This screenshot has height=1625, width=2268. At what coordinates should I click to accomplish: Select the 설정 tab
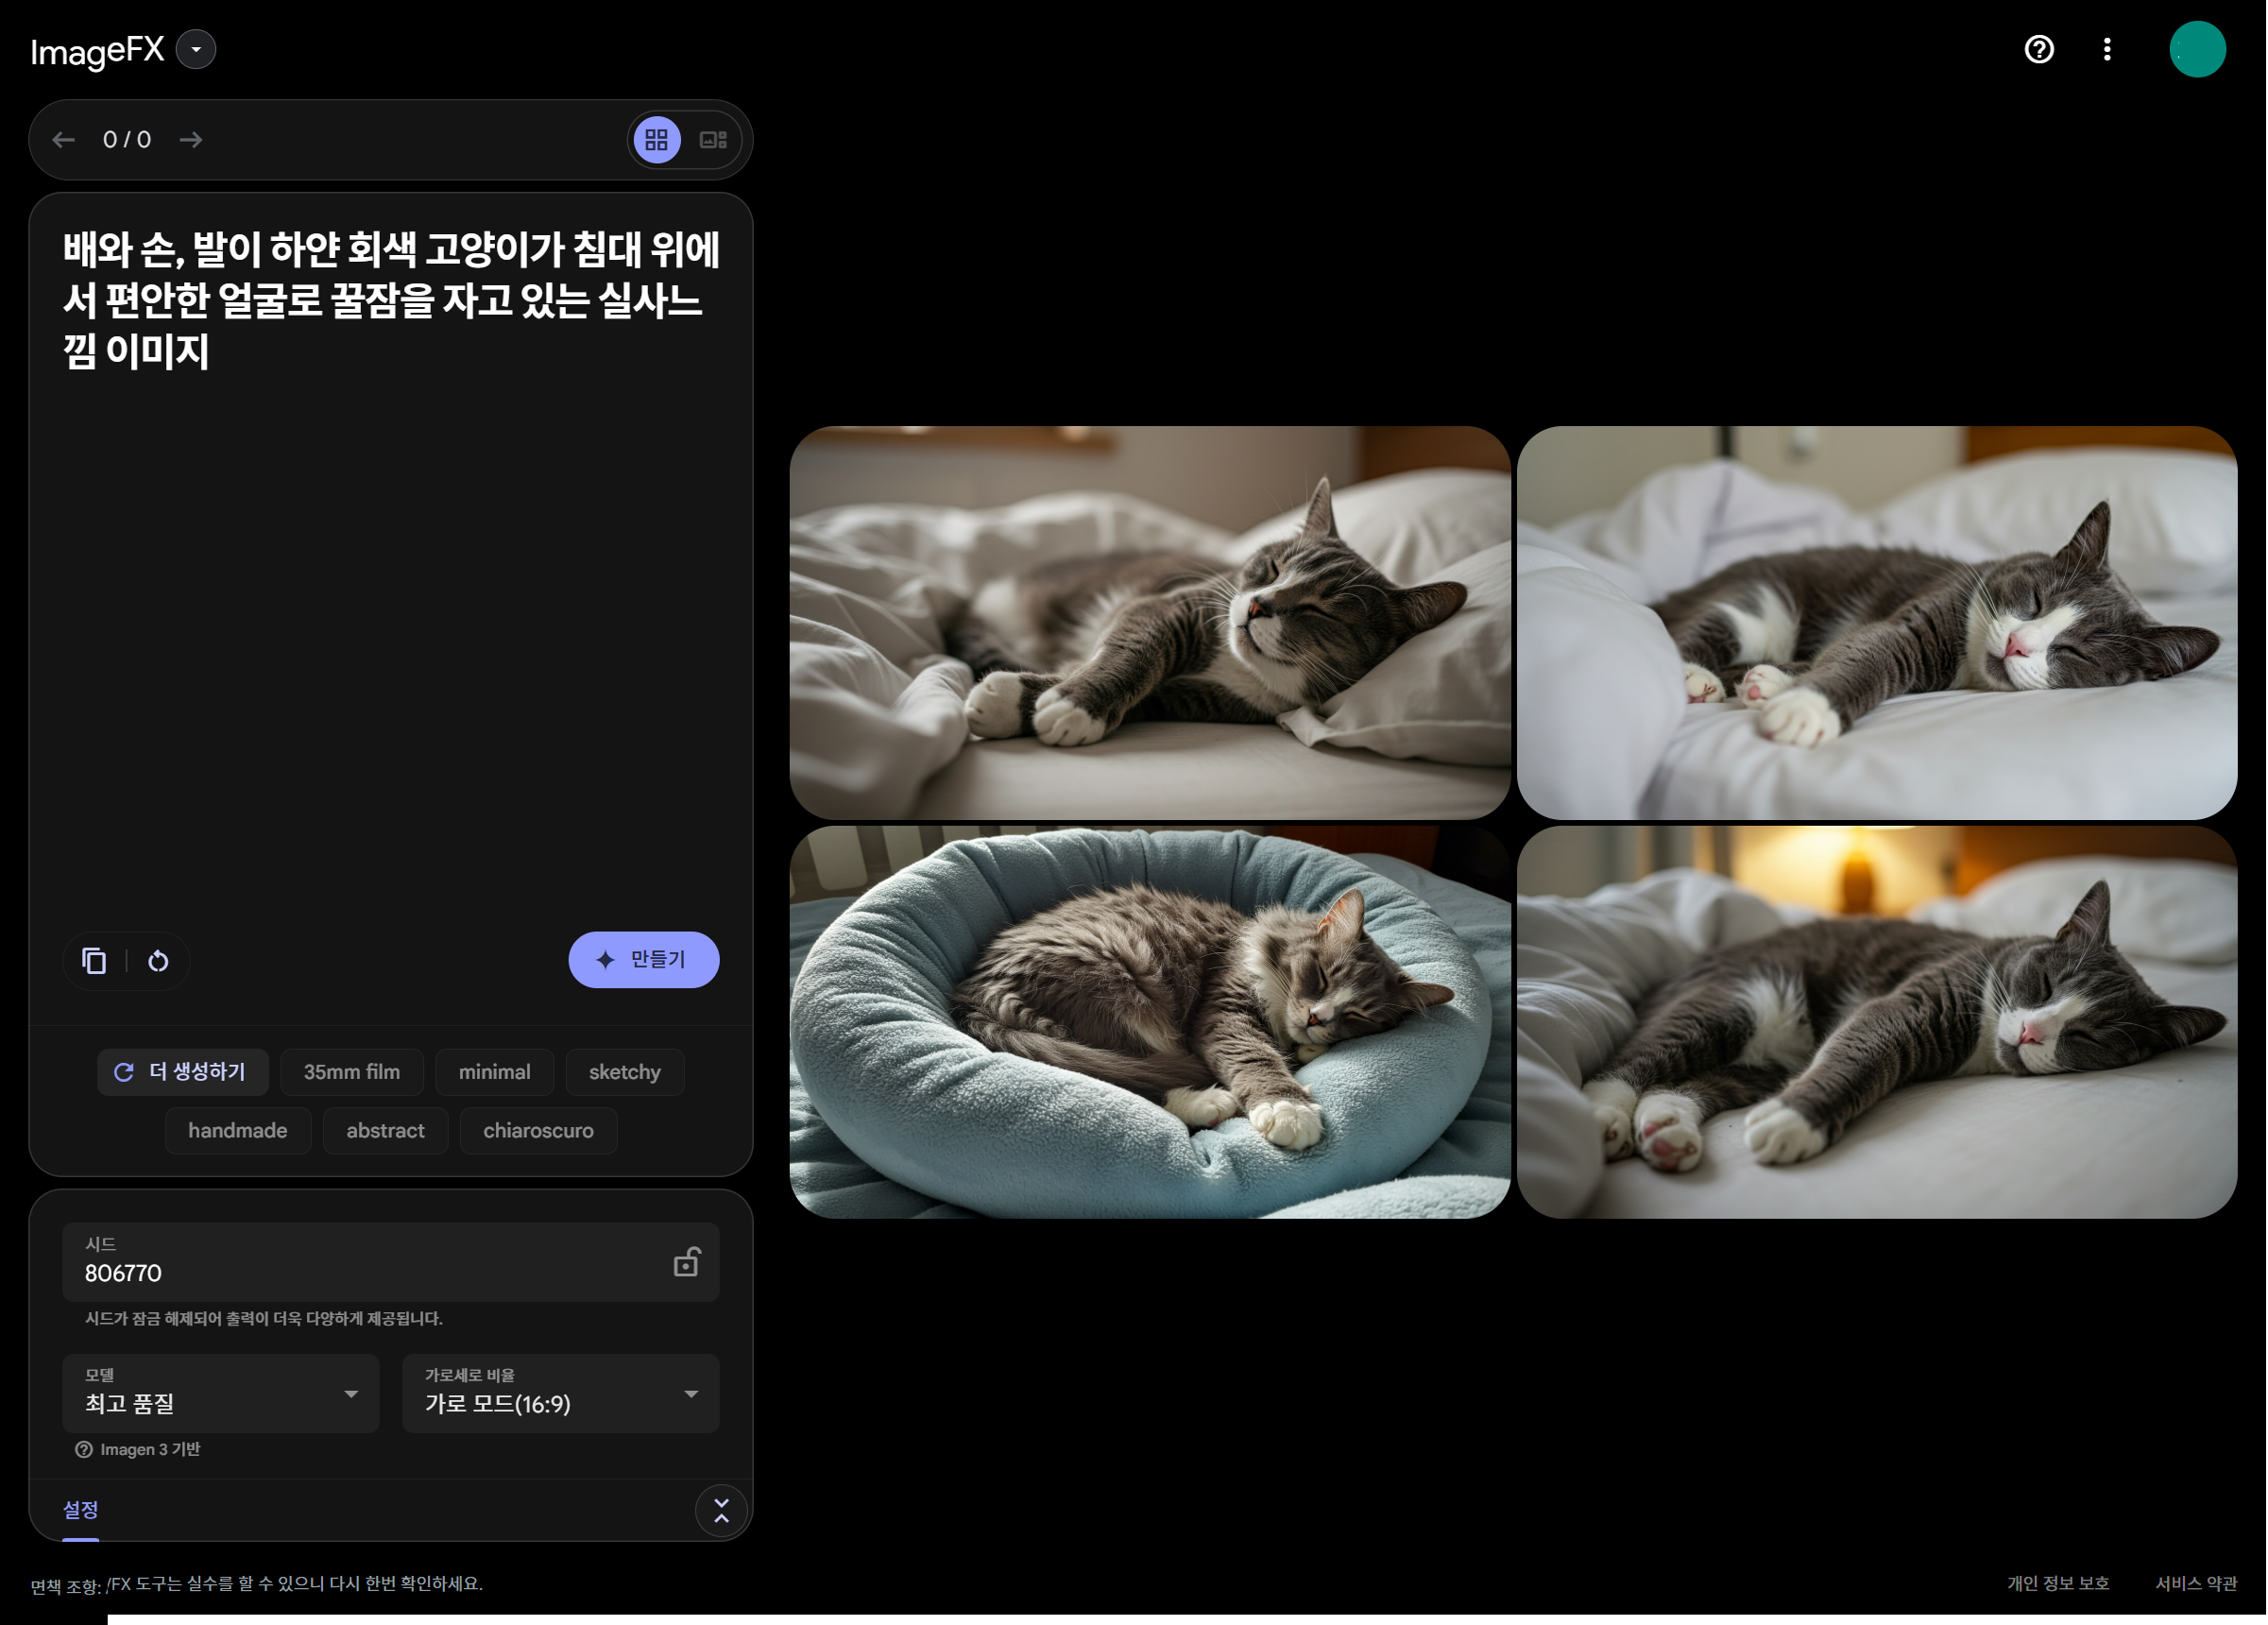coord(81,1509)
